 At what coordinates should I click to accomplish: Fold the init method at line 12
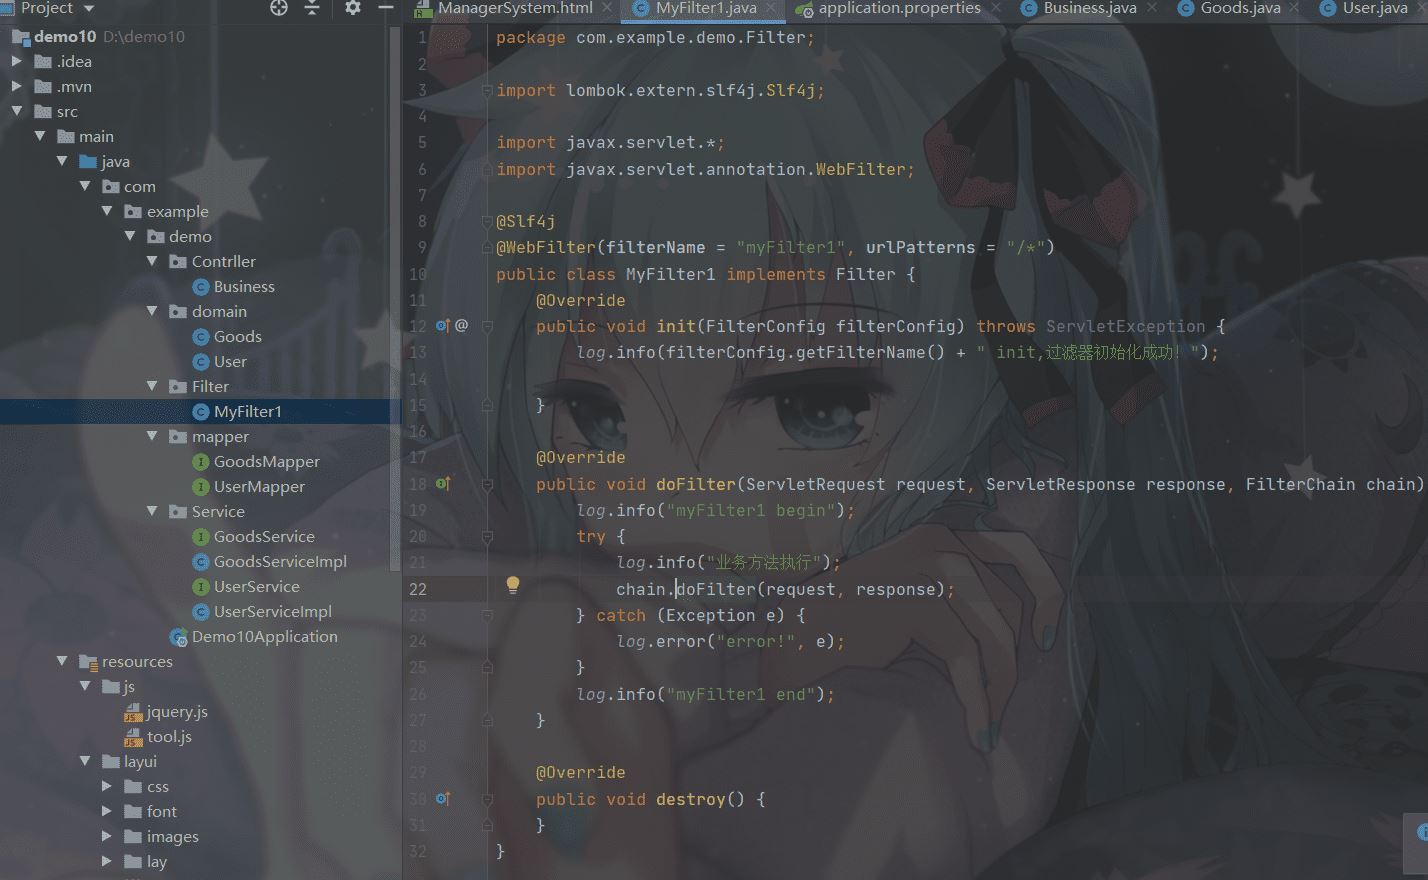click(x=488, y=326)
